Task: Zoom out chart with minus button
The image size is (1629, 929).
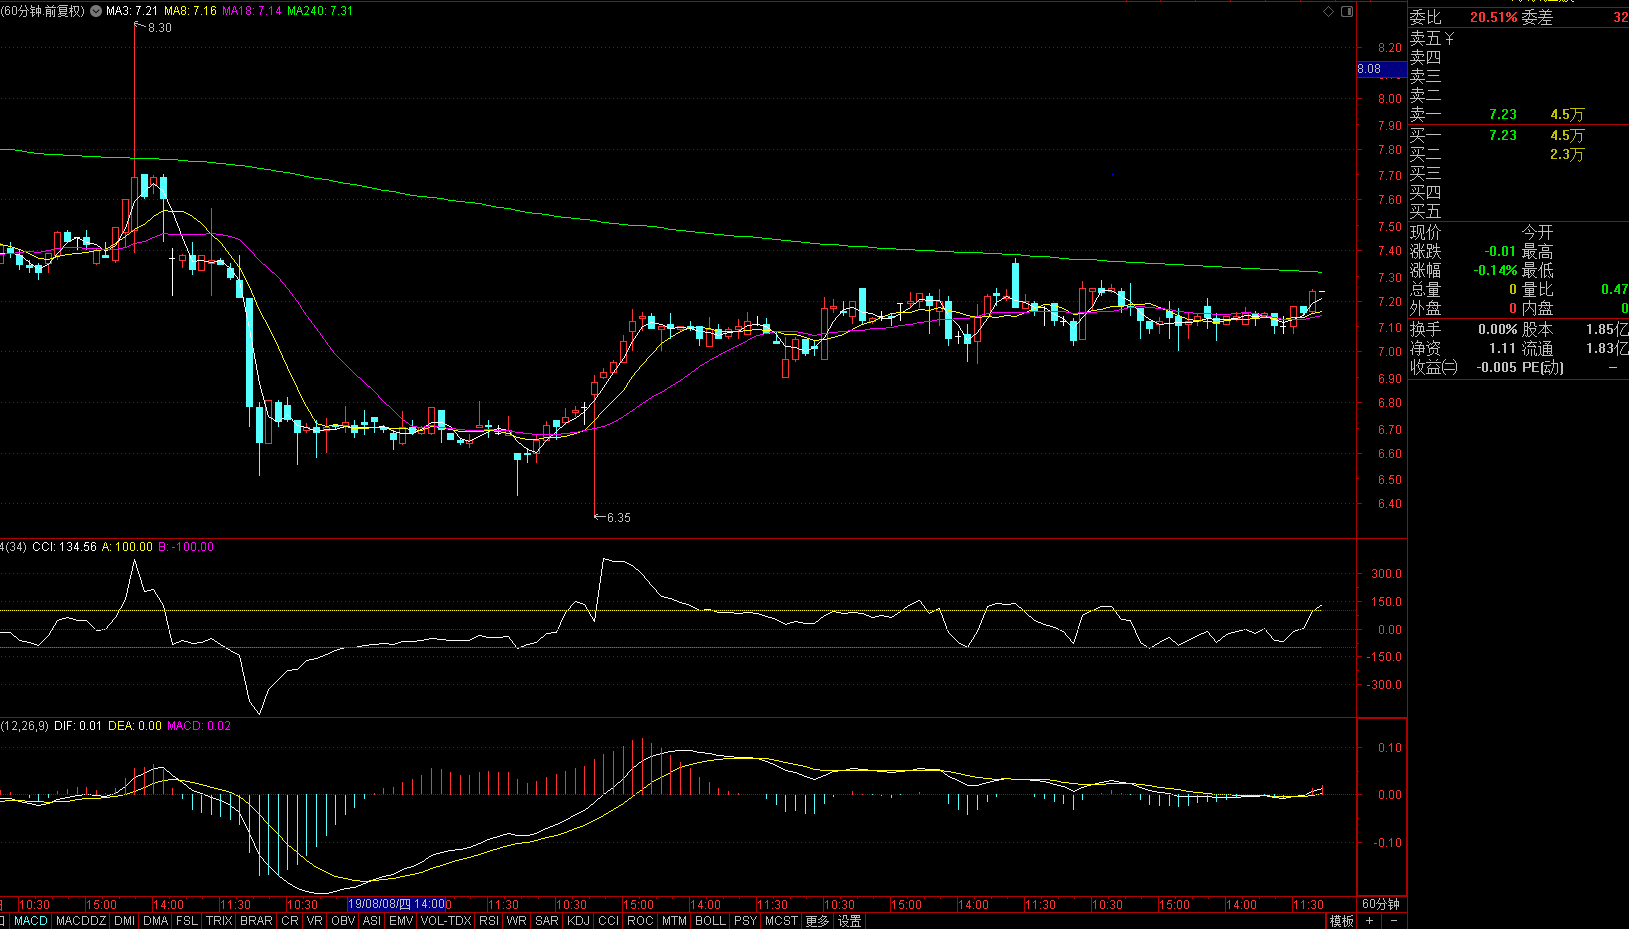Action: point(1394,921)
